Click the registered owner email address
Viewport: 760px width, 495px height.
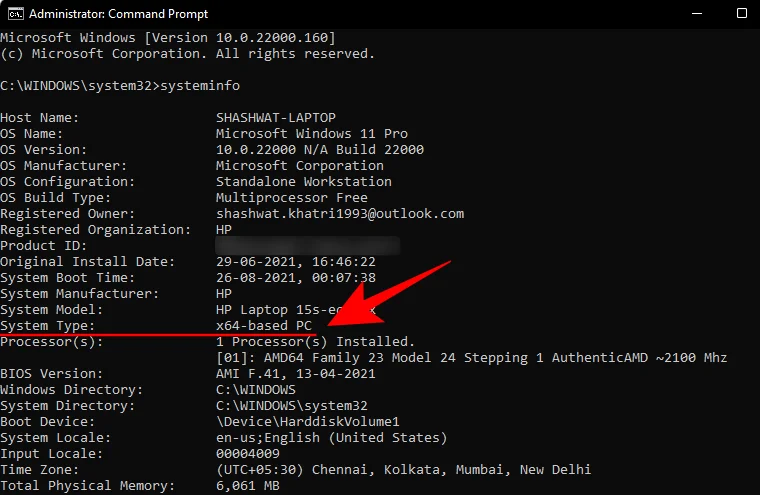[340, 214]
